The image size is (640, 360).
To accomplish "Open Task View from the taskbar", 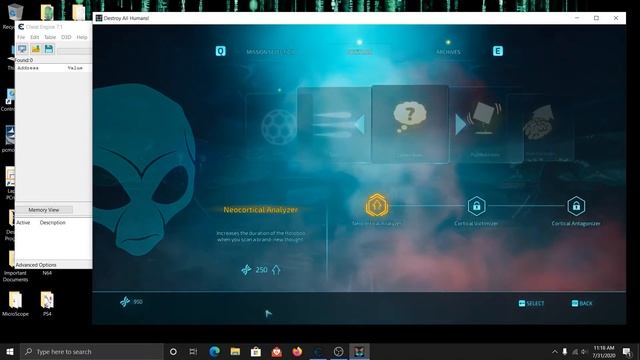I will tap(193, 351).
